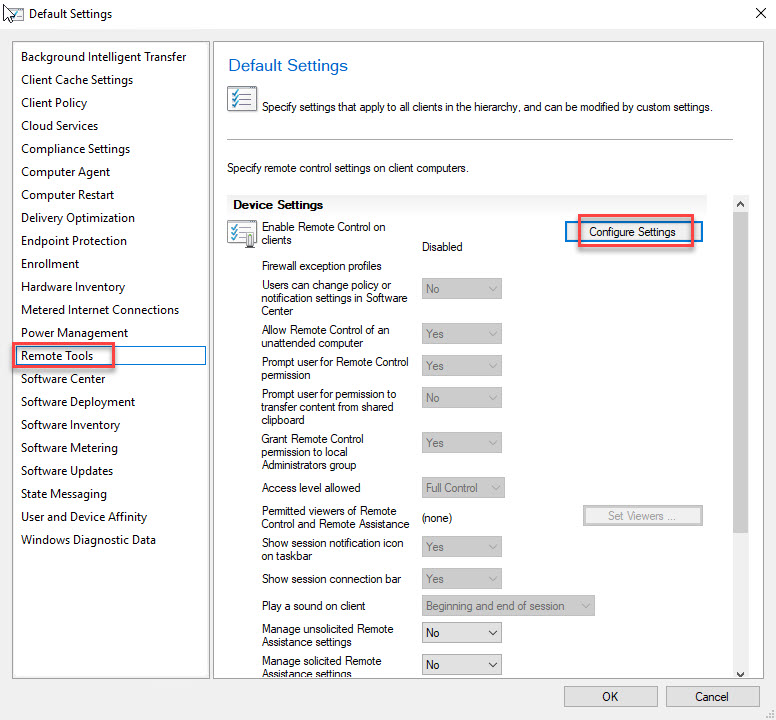Select Remote Tools in settings list

tap(57, 356)
